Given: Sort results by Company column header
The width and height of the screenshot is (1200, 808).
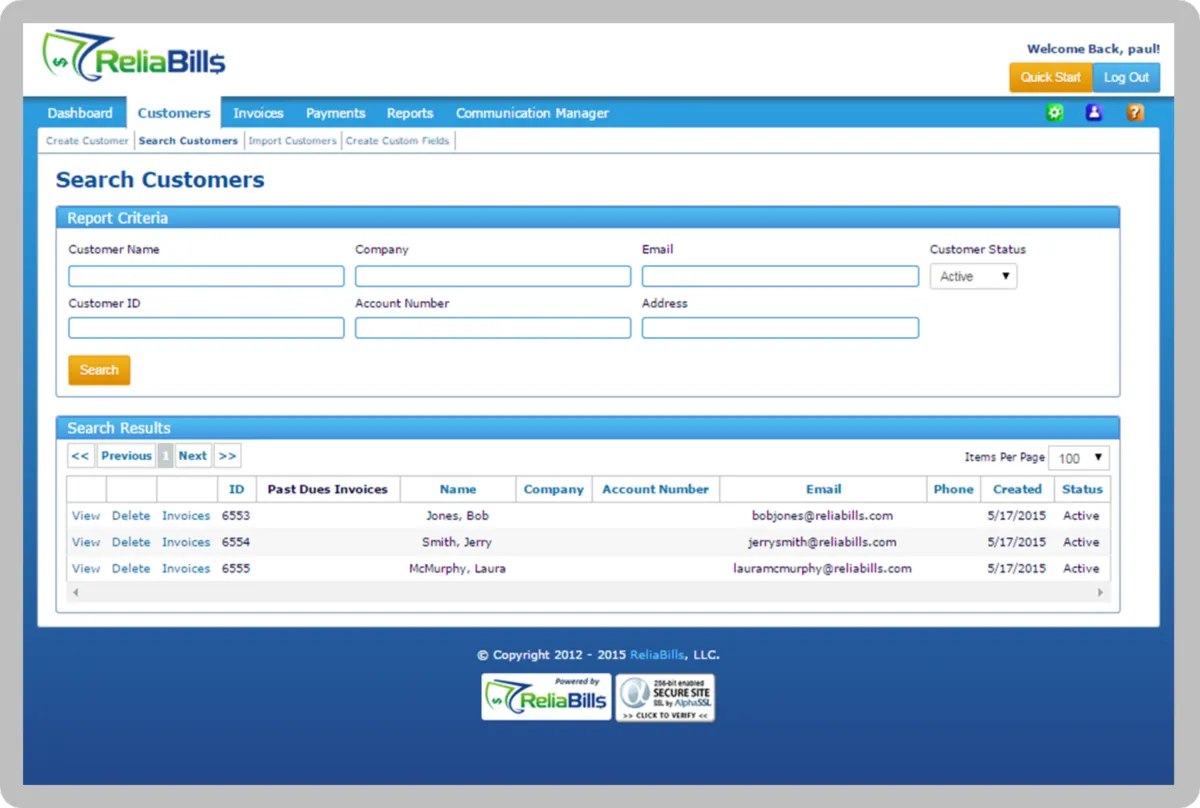Looking at the screenshot, I should coord(554,489).
